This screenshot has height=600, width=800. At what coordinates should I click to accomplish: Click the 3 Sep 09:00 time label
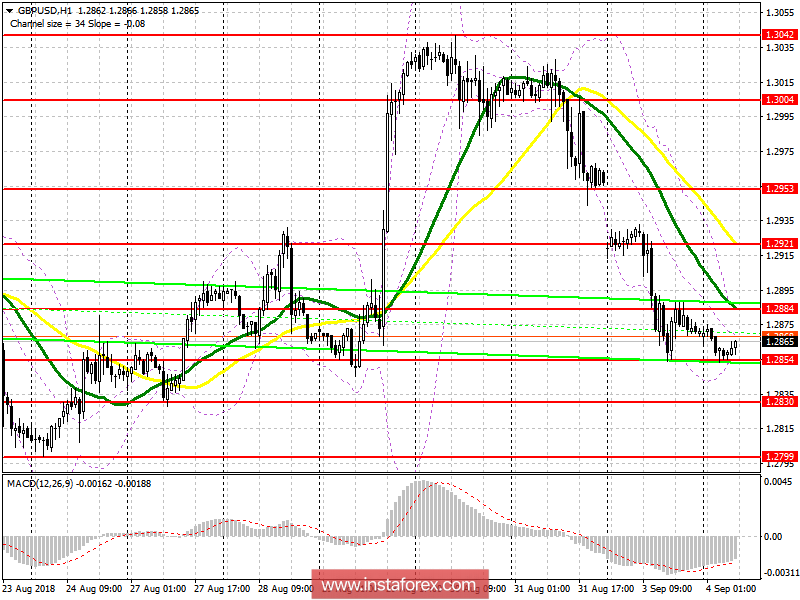coord(667,588)
